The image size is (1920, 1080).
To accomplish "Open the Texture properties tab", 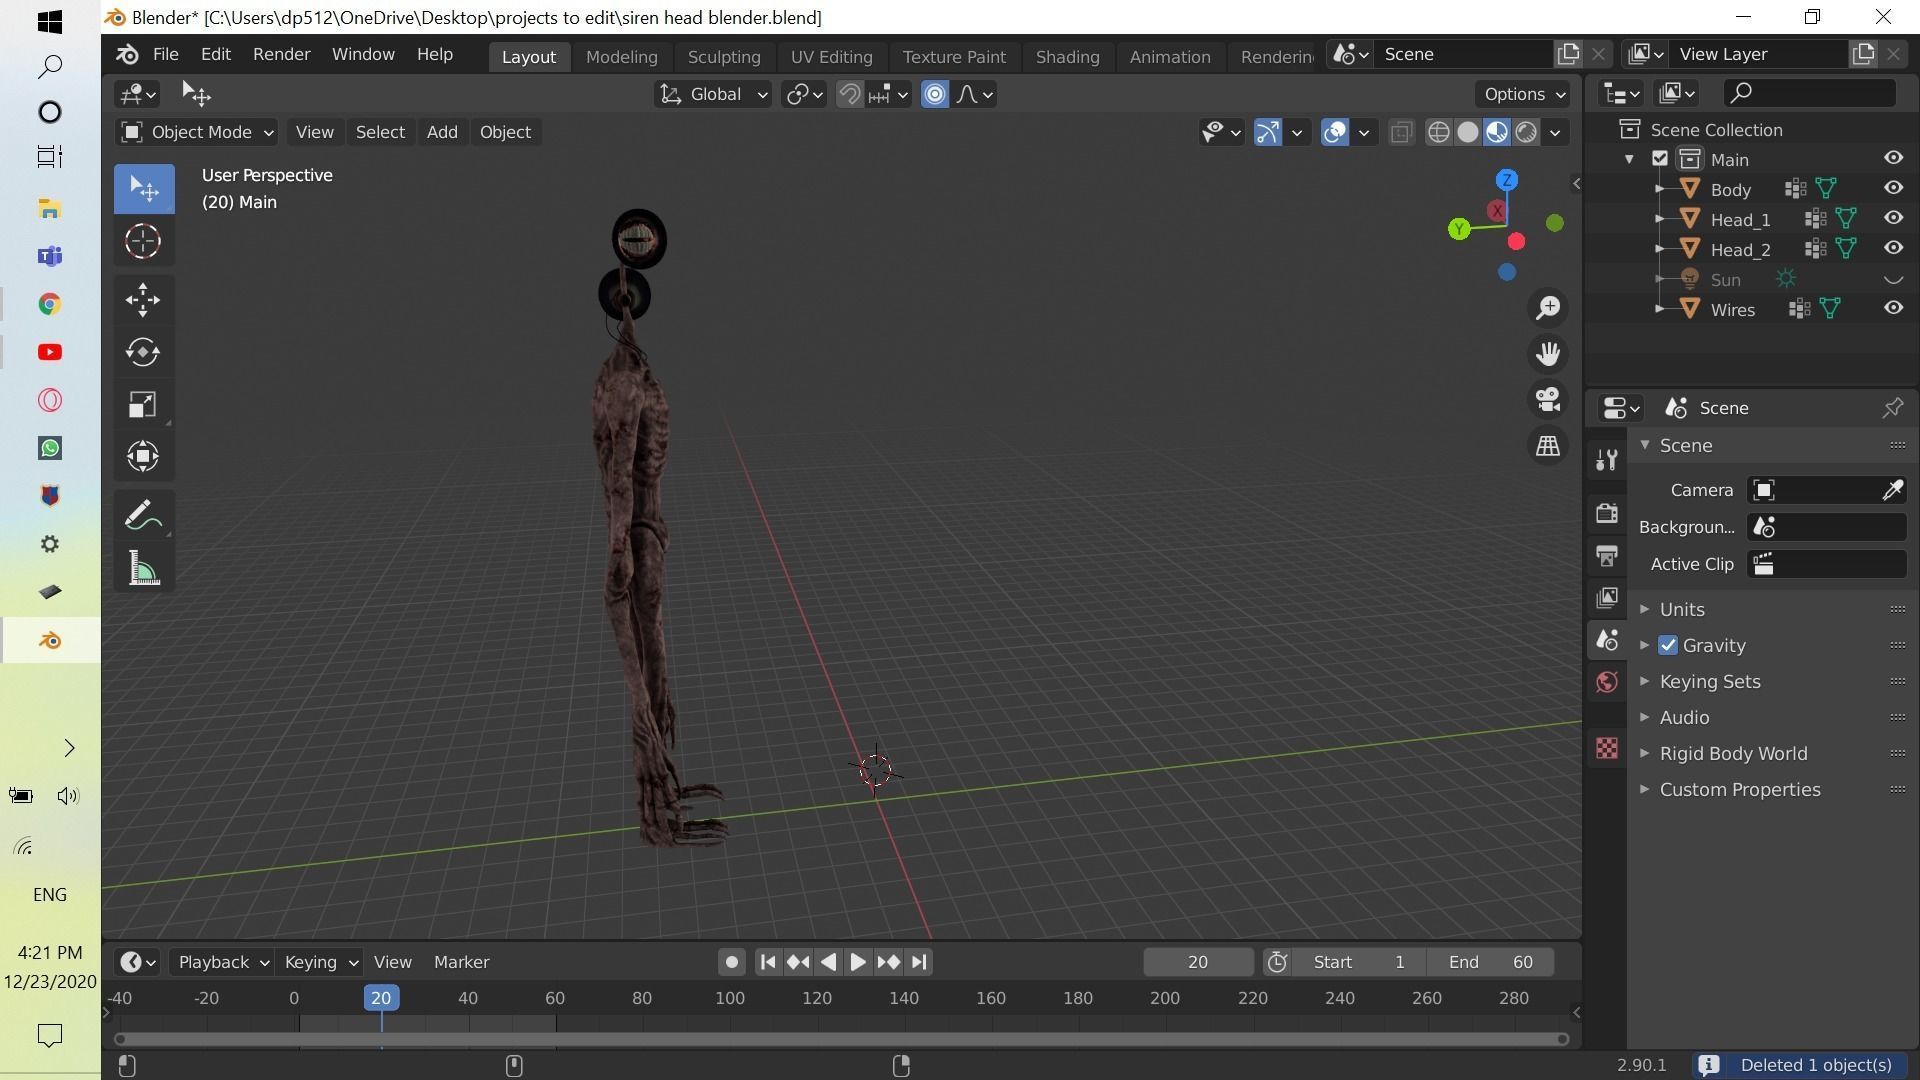I will click(x=1607, y=748).
